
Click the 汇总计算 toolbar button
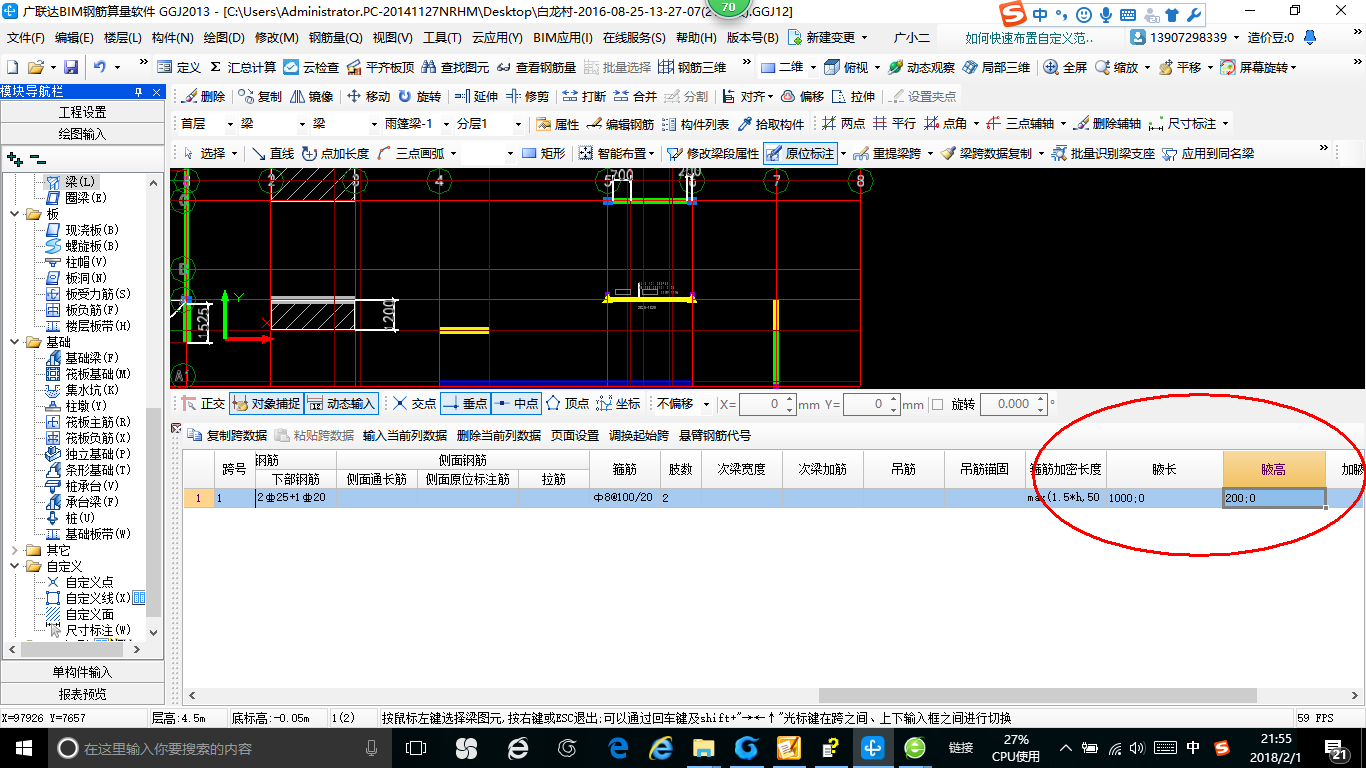coord(241,67)
